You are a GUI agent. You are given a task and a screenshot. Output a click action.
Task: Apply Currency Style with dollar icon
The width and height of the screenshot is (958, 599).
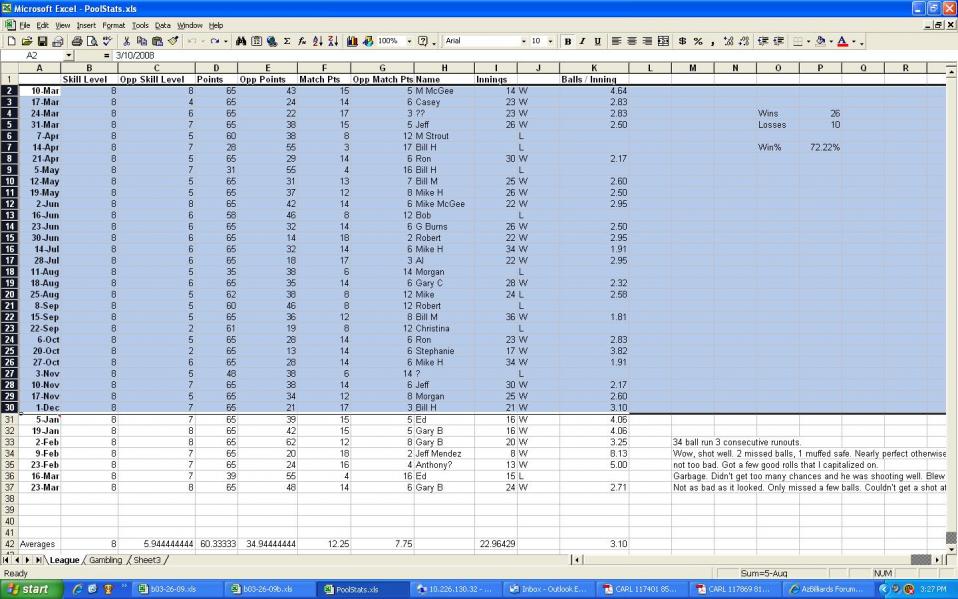click(682, 41)
